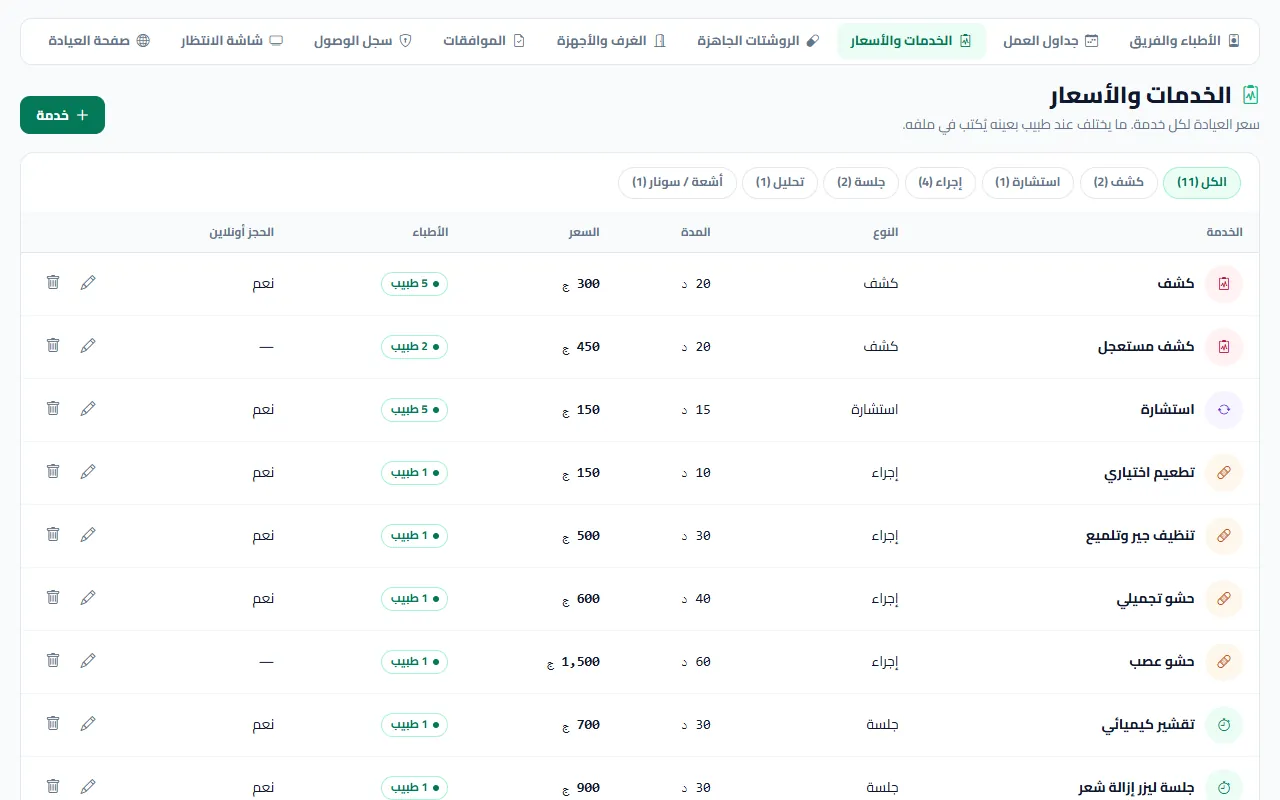Delete the كشف مستعجل service
Viewport: 1280px width, 800px height.
(53, 346)
